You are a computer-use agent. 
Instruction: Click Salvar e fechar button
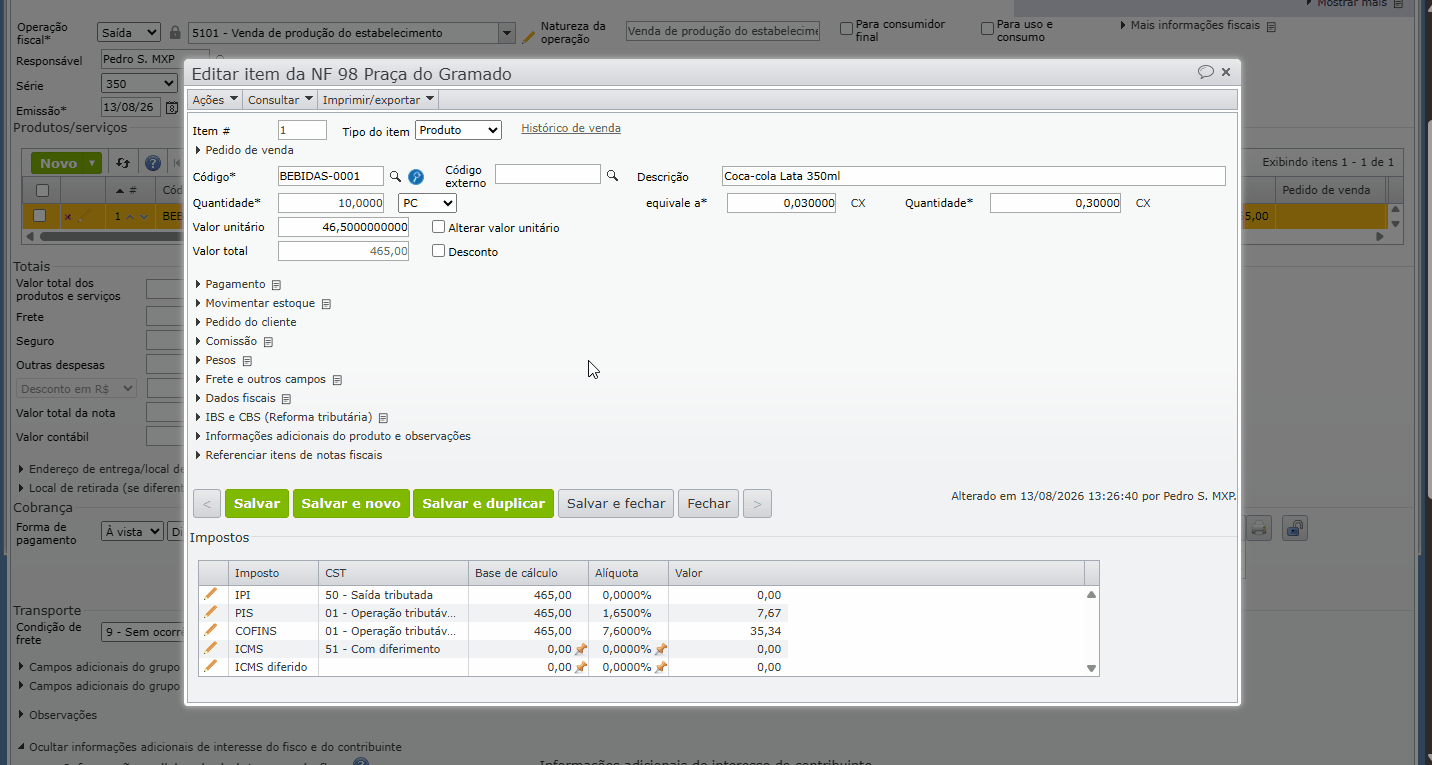(x=616, y=503)
